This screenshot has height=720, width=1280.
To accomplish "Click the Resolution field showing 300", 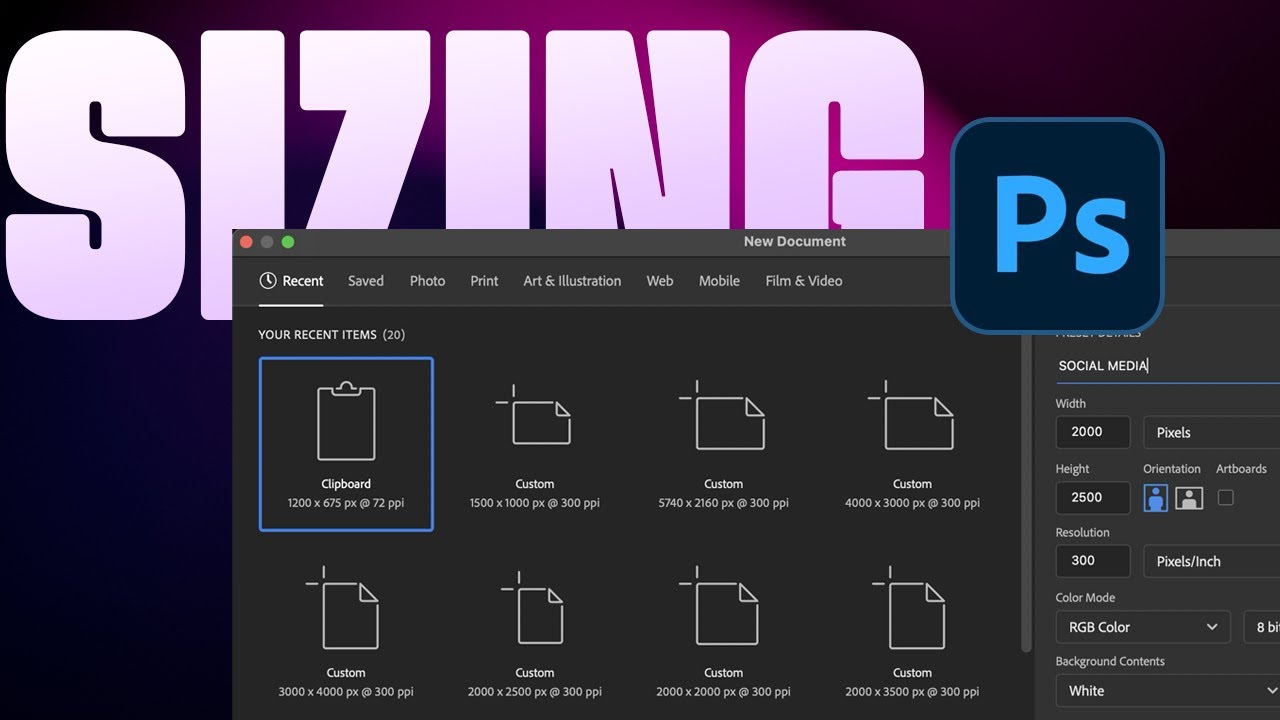I will coord(1093,561).
